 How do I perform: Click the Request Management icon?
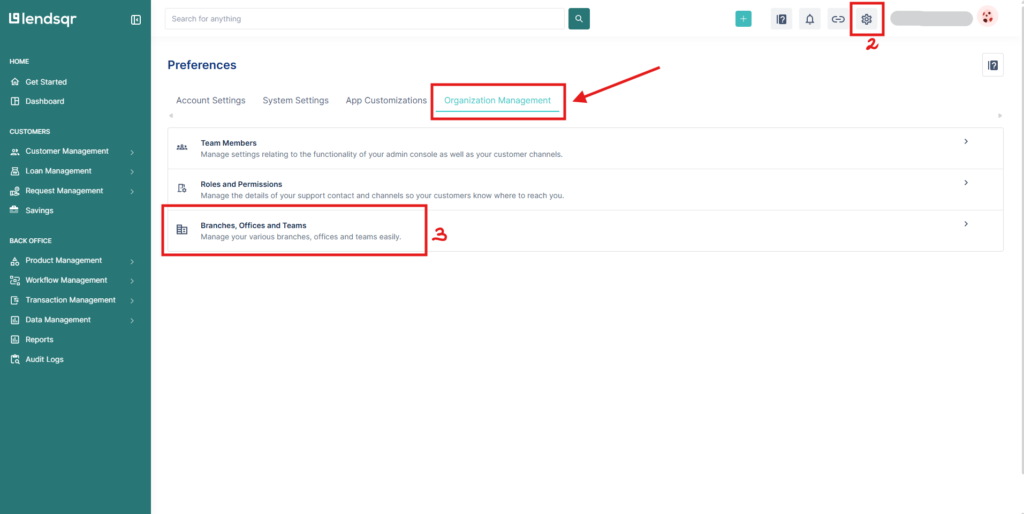pyautogui.click(x=14, y=191)
